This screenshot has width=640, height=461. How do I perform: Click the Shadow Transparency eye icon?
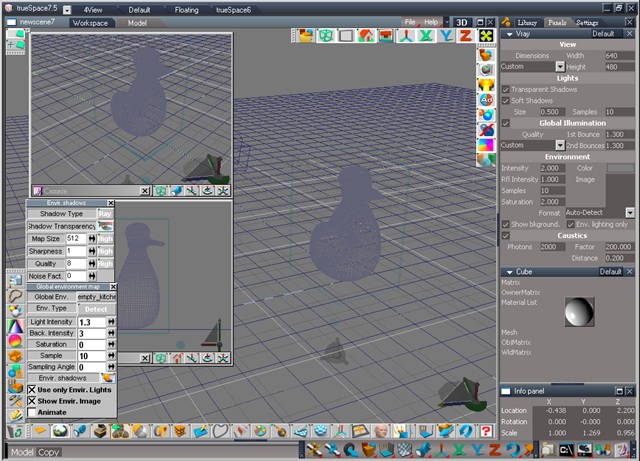click(105, 226)
